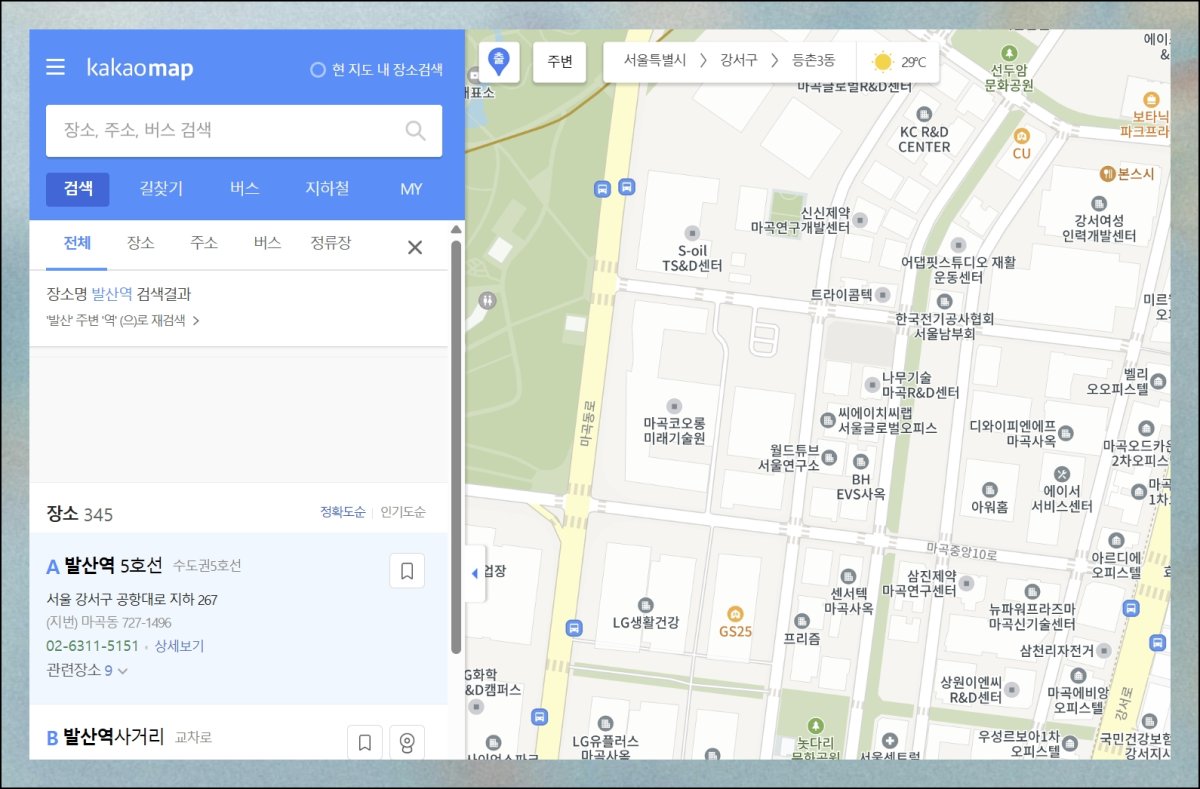Click the bus stop icon beside LG생활건강
The width and height of the screenshot is (1200, 789).
(x=574, y=628)
